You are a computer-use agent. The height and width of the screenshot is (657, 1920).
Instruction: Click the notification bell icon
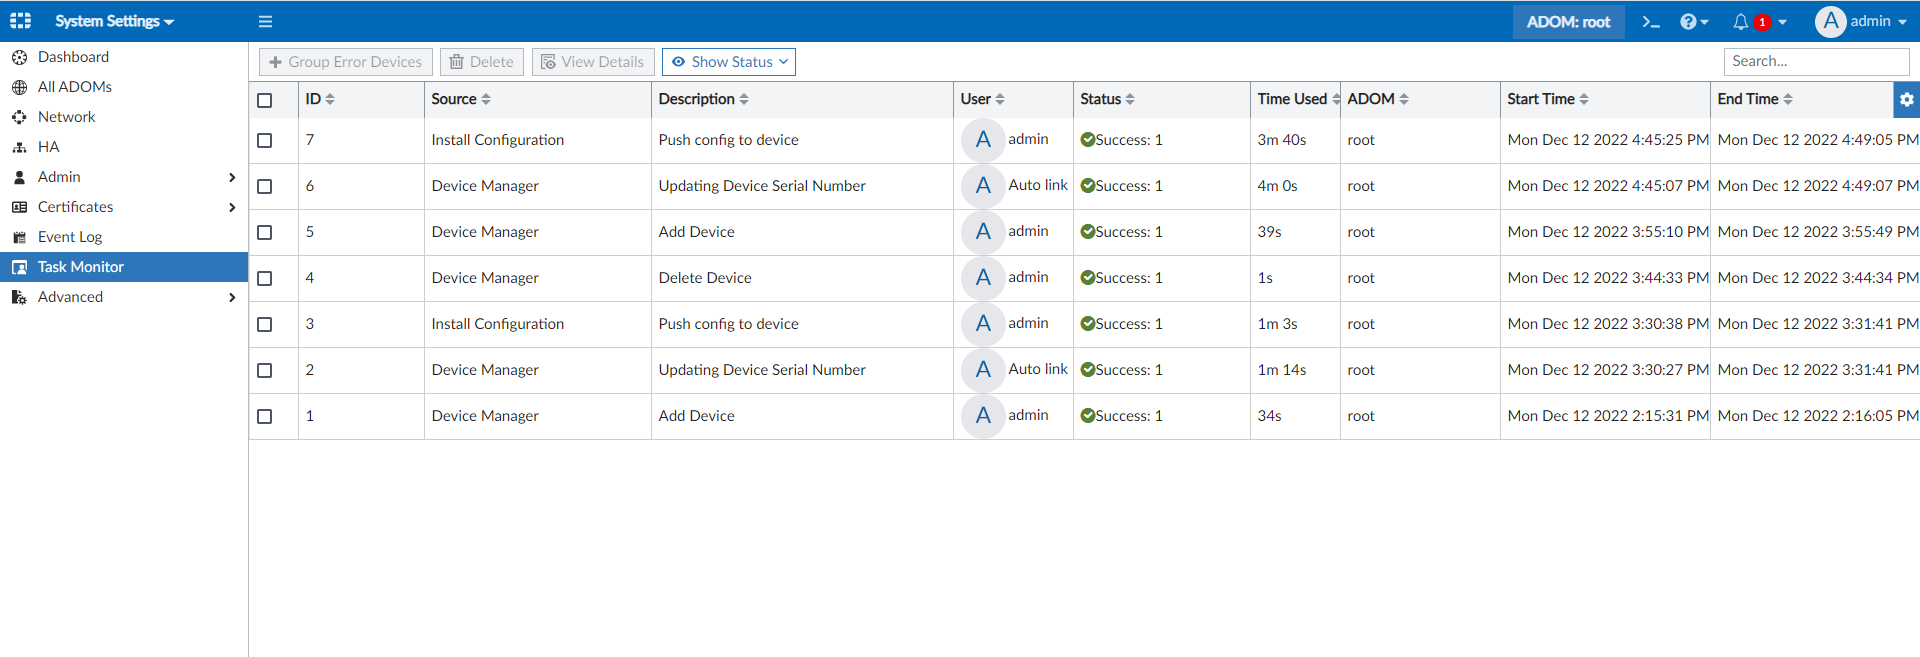coord(1741,21)
